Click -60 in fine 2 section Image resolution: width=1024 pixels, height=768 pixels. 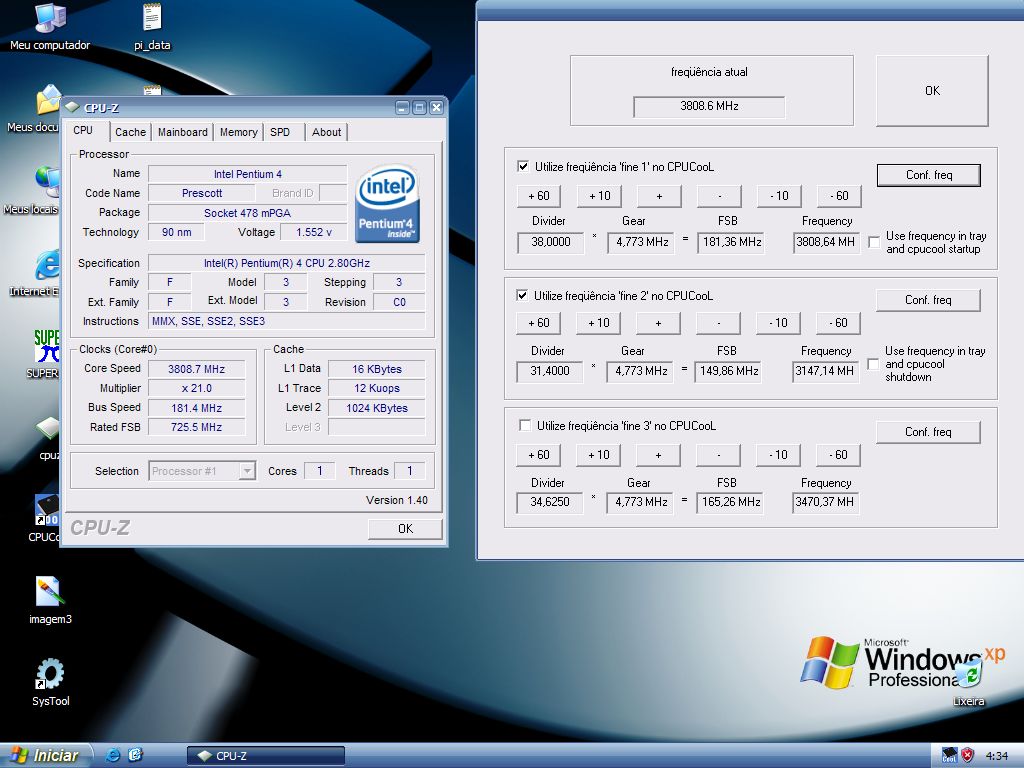tap(838, 323)
